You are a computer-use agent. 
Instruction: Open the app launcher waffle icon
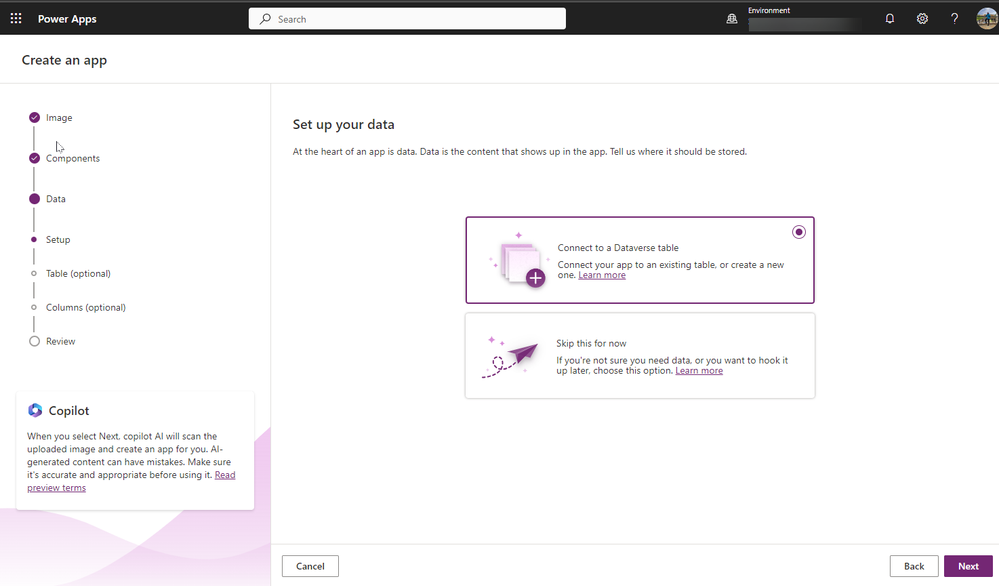[x=16, y=18]
